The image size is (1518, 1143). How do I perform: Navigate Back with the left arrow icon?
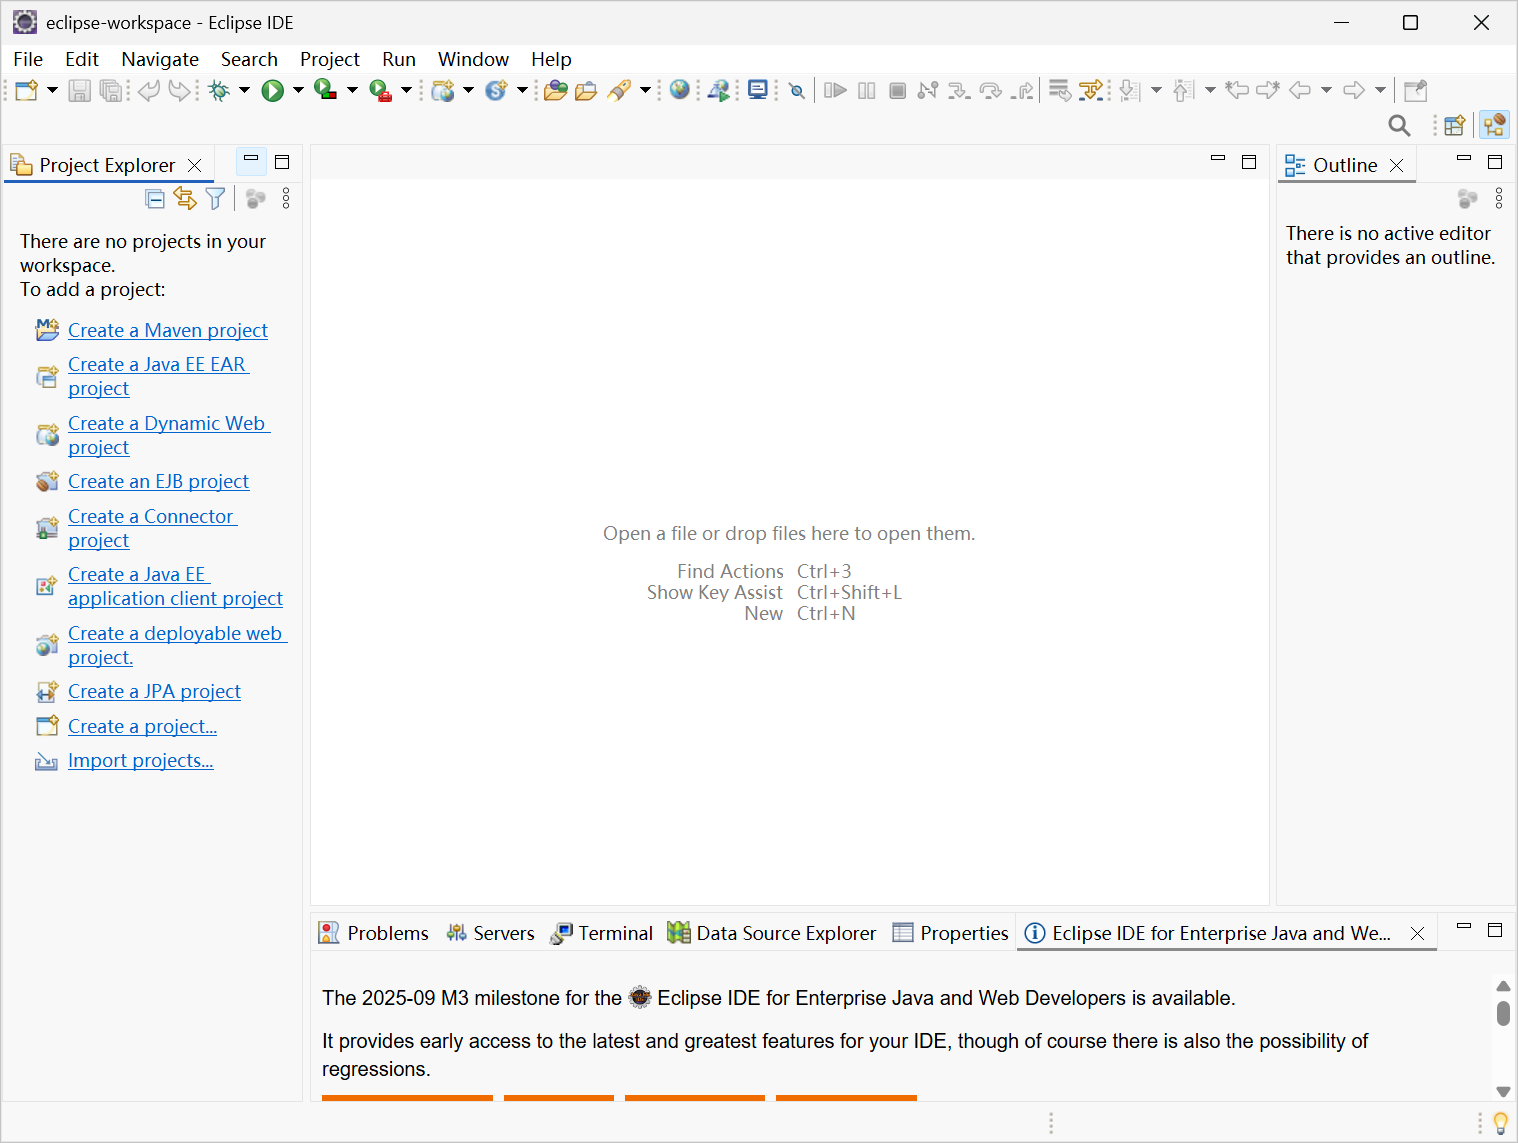click(x=1300, y=91)
